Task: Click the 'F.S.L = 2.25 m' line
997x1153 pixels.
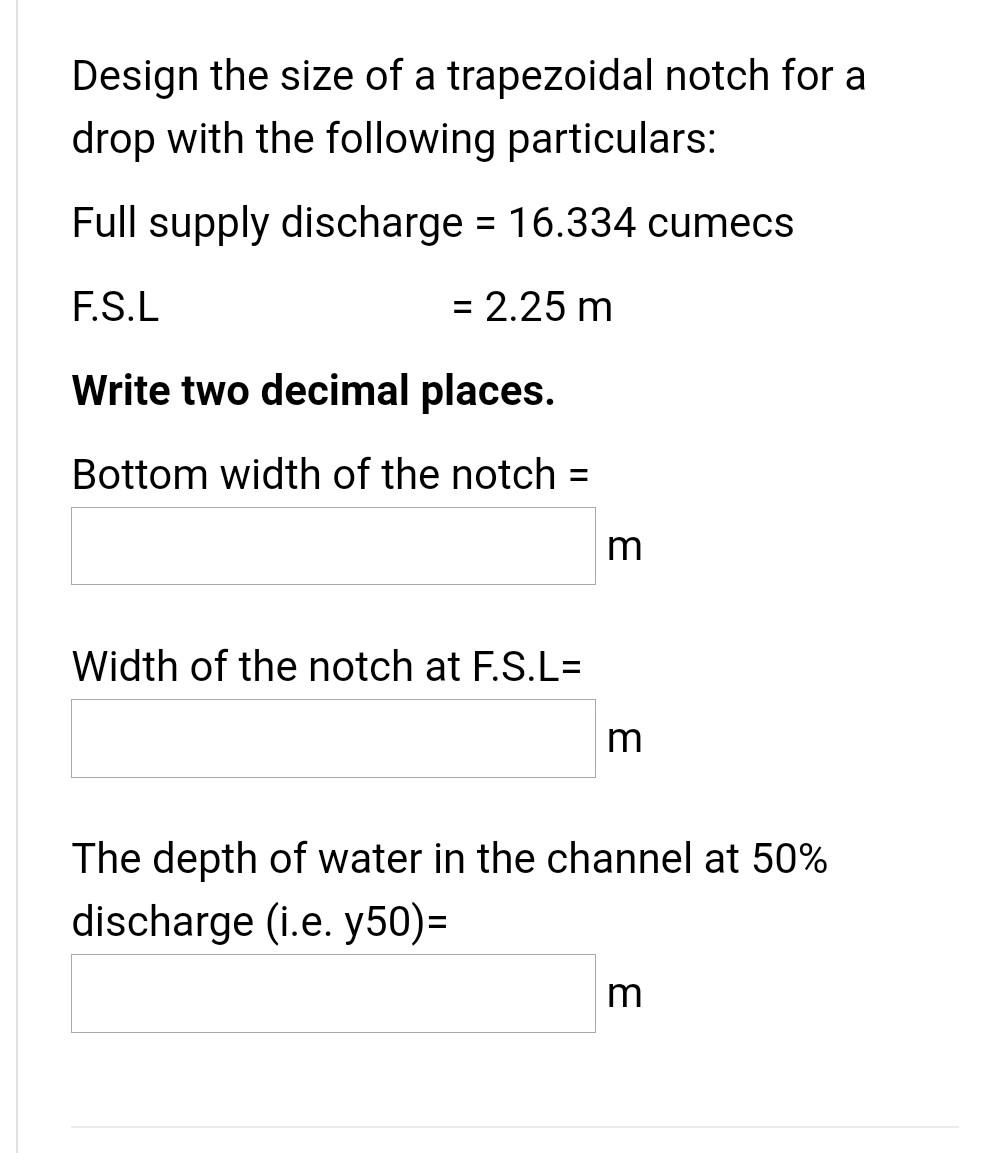Action: [340, 306]
